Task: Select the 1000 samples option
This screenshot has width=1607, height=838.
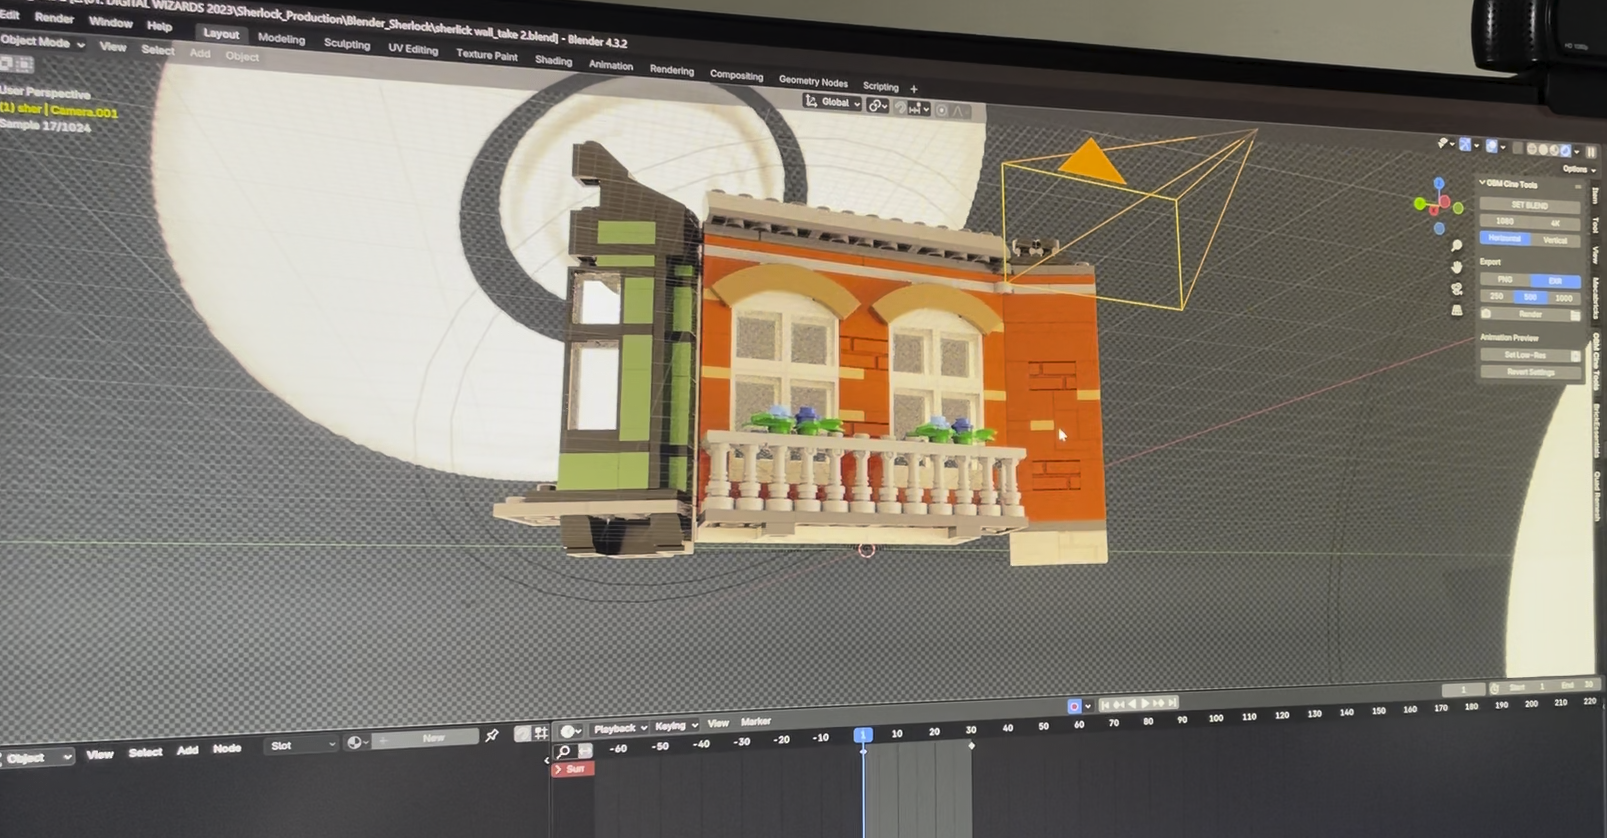Action: click(x=1563, y=298)
